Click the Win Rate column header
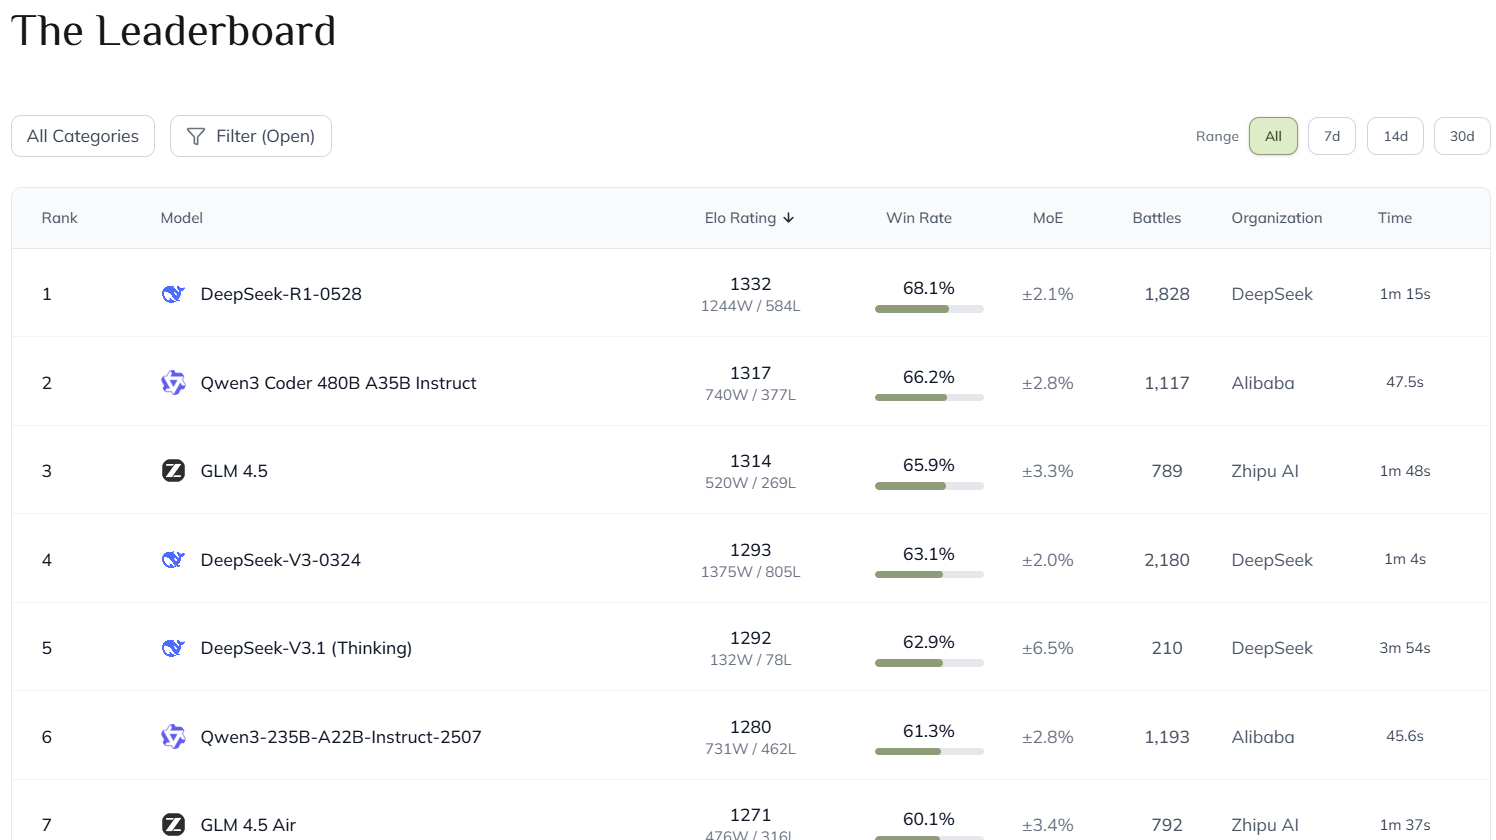 point(919,218)
